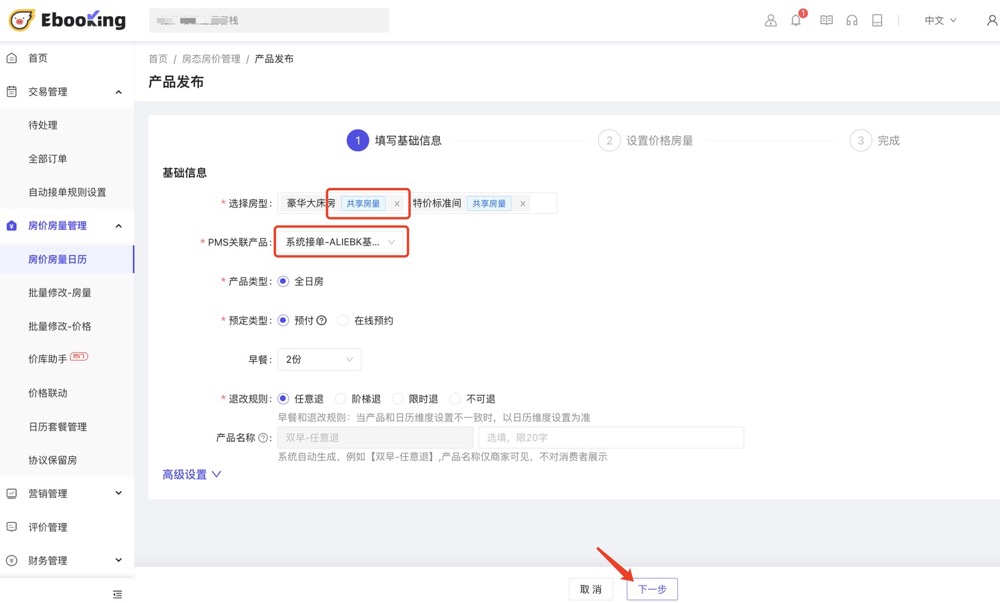This screenshot has height=603, width=1000.
Task: Click the optional product name input field
Action: coord(610,438)
